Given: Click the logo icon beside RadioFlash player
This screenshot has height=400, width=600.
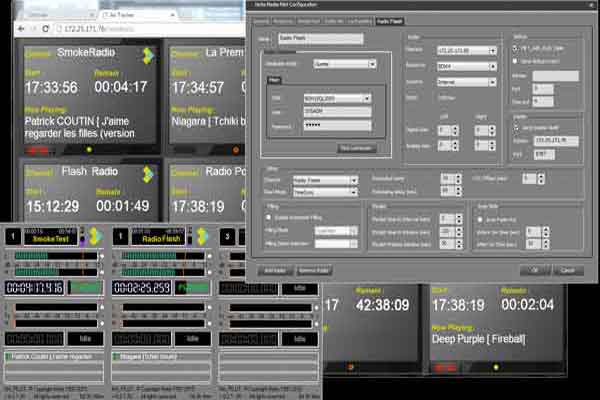Looking at the screenshot, I should tap(202, 236).
